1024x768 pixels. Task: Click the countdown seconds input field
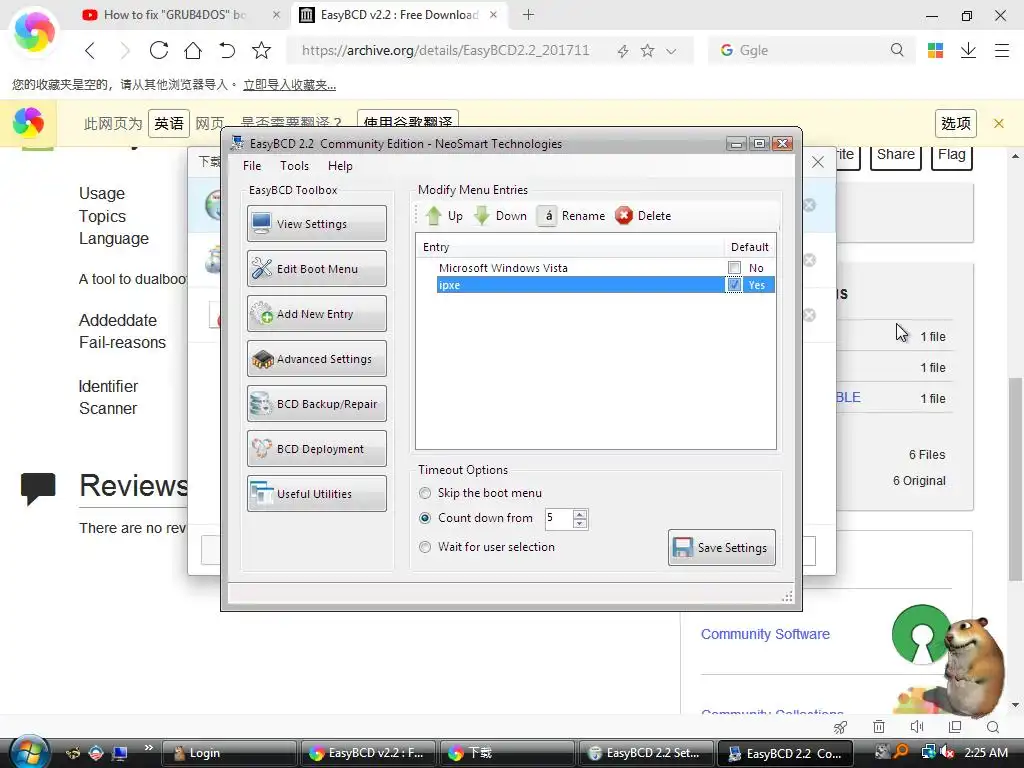tap(559, 519)
